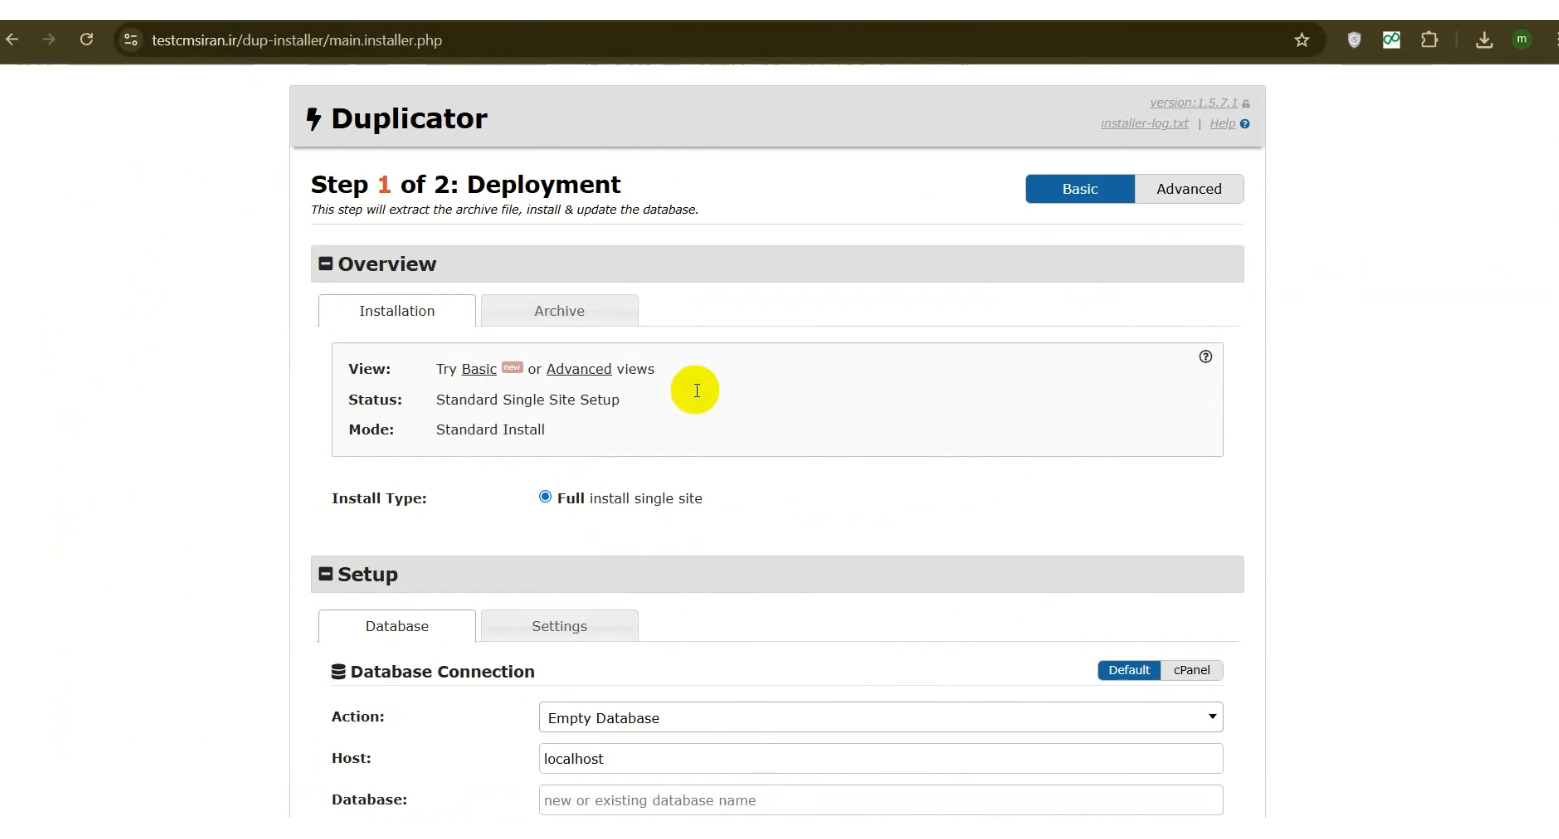1559x839 pixels.
Task: Click the Standard Install mode text
Action: [490, 430]
